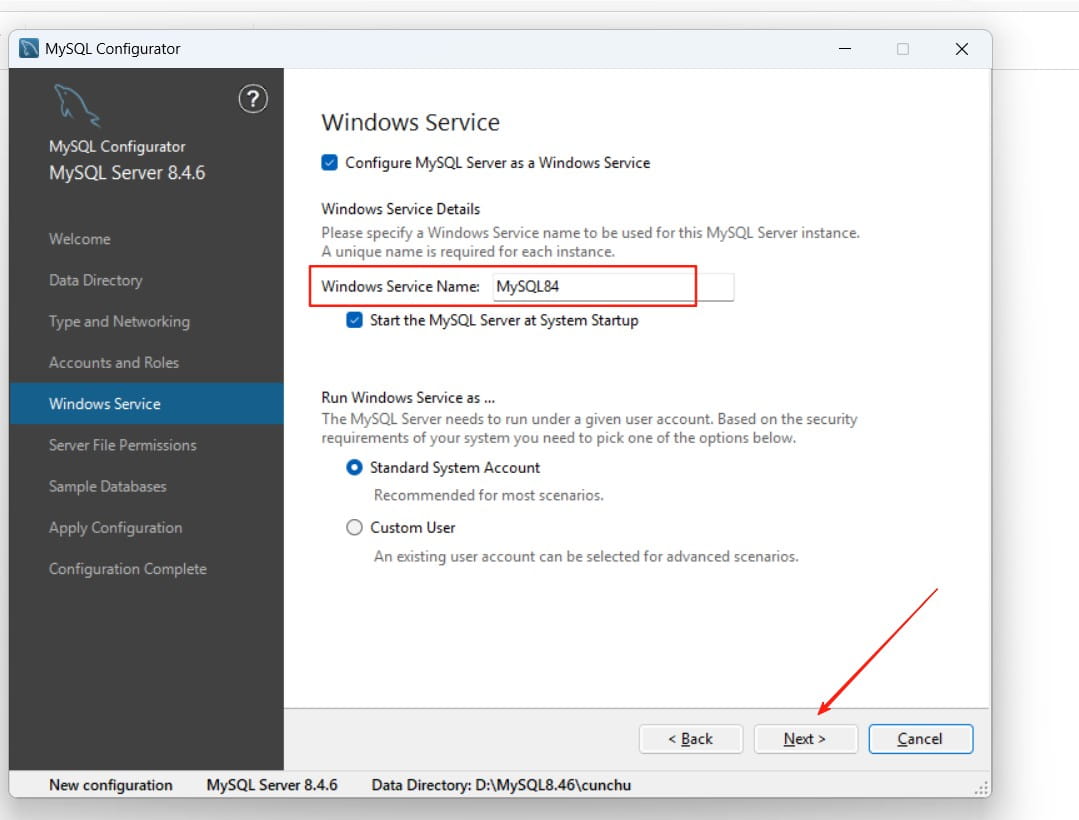Screen dimensions: 1079x820
Task: Open the Data Directory step
Action: (96, 281)
